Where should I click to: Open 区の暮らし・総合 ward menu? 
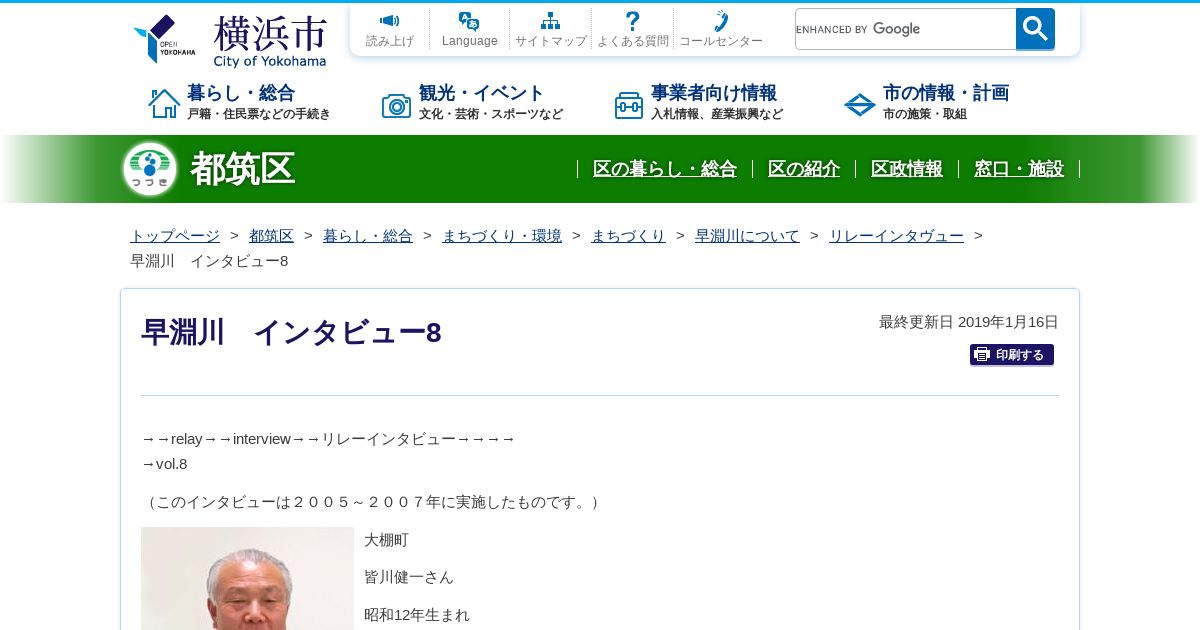[x=664, y=169]
